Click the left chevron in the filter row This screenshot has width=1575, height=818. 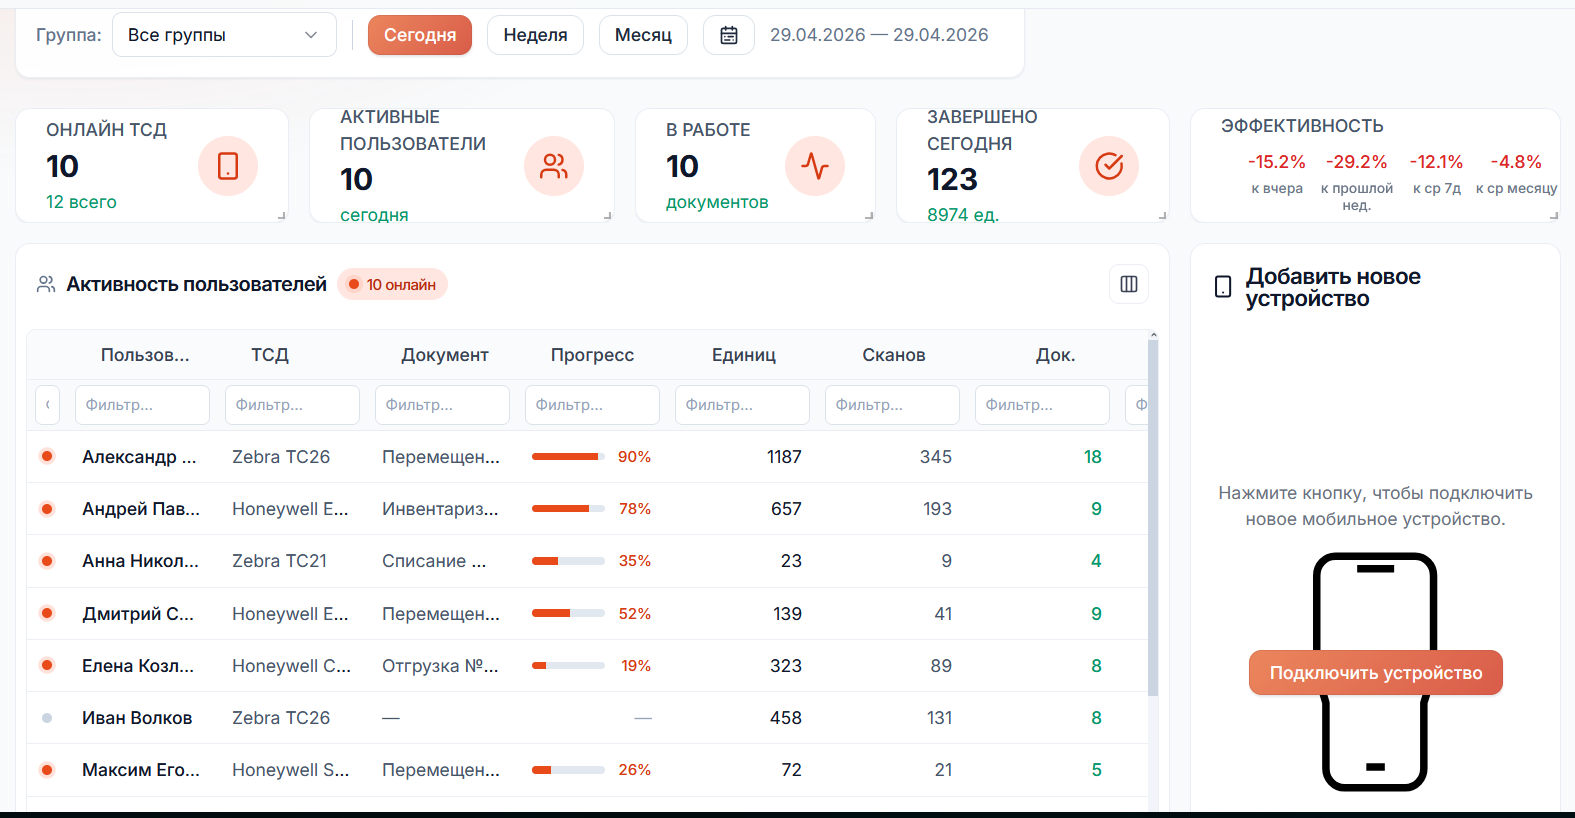[47, 405]
